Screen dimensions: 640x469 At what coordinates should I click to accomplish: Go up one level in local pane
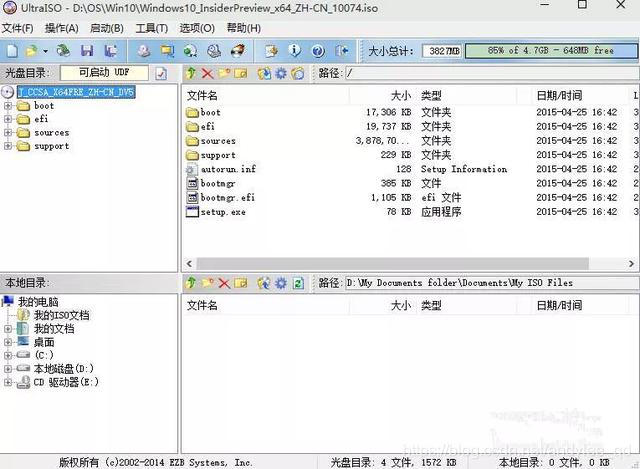click(191, 283)
